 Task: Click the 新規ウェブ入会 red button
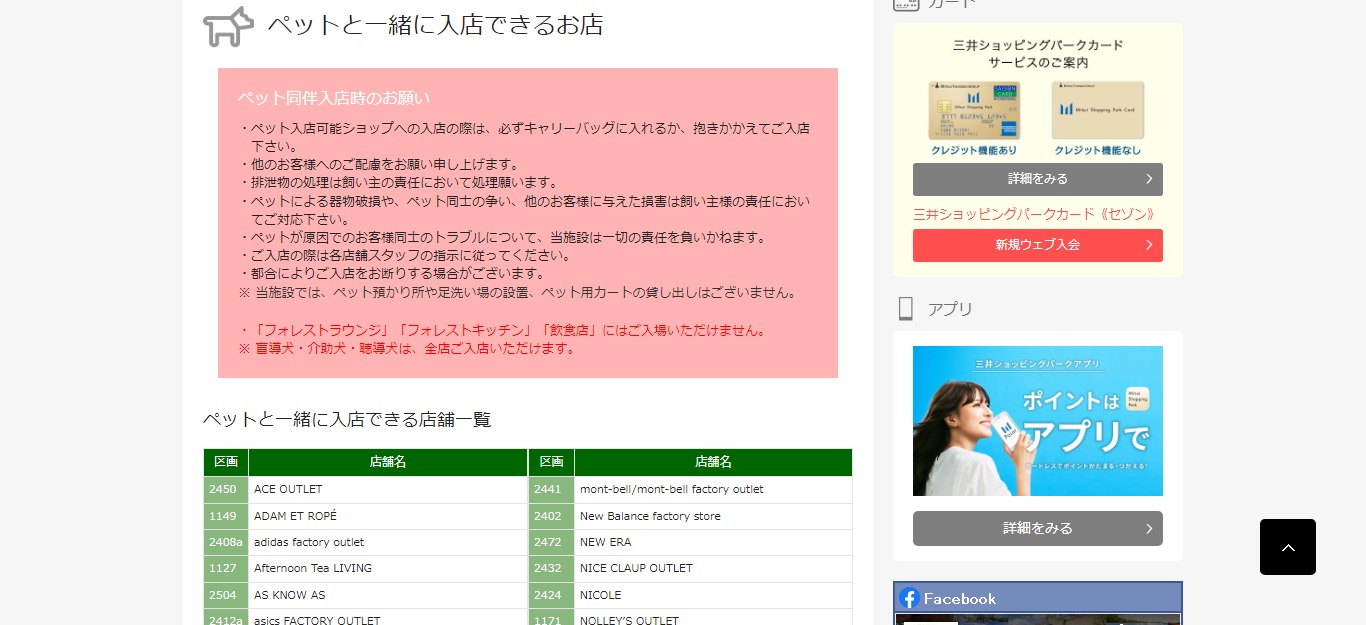click(1038, 245)
